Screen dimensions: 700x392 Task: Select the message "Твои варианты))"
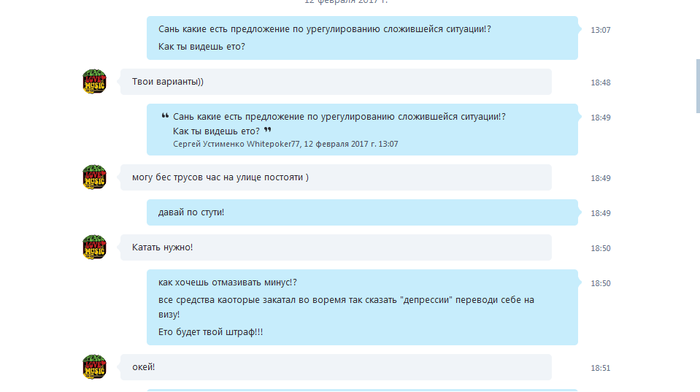coord(336,82)
